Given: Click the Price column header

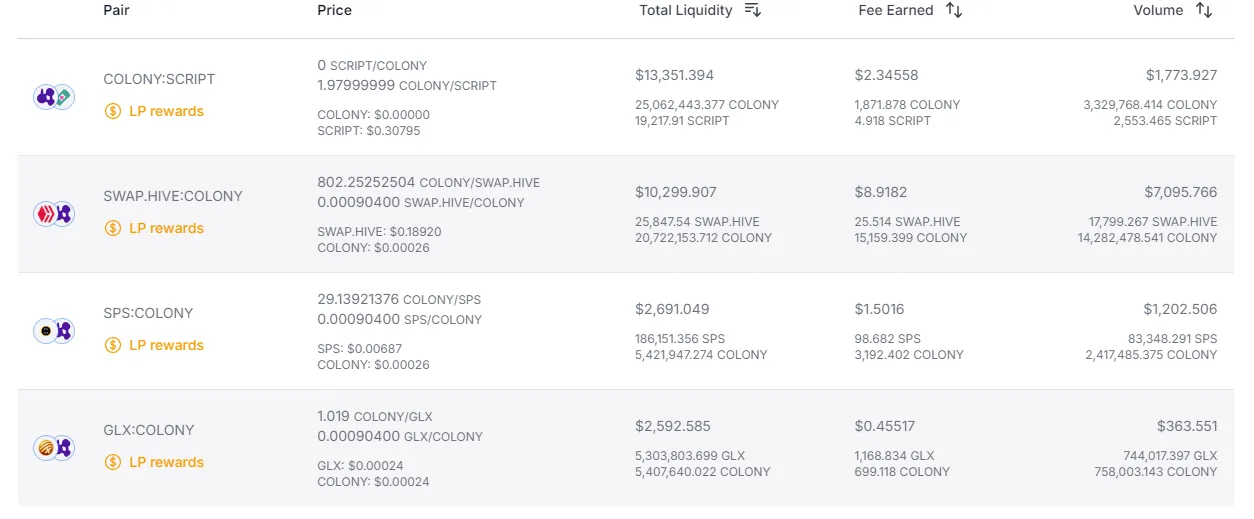Looking at the screenshot, I should point(334,10).
